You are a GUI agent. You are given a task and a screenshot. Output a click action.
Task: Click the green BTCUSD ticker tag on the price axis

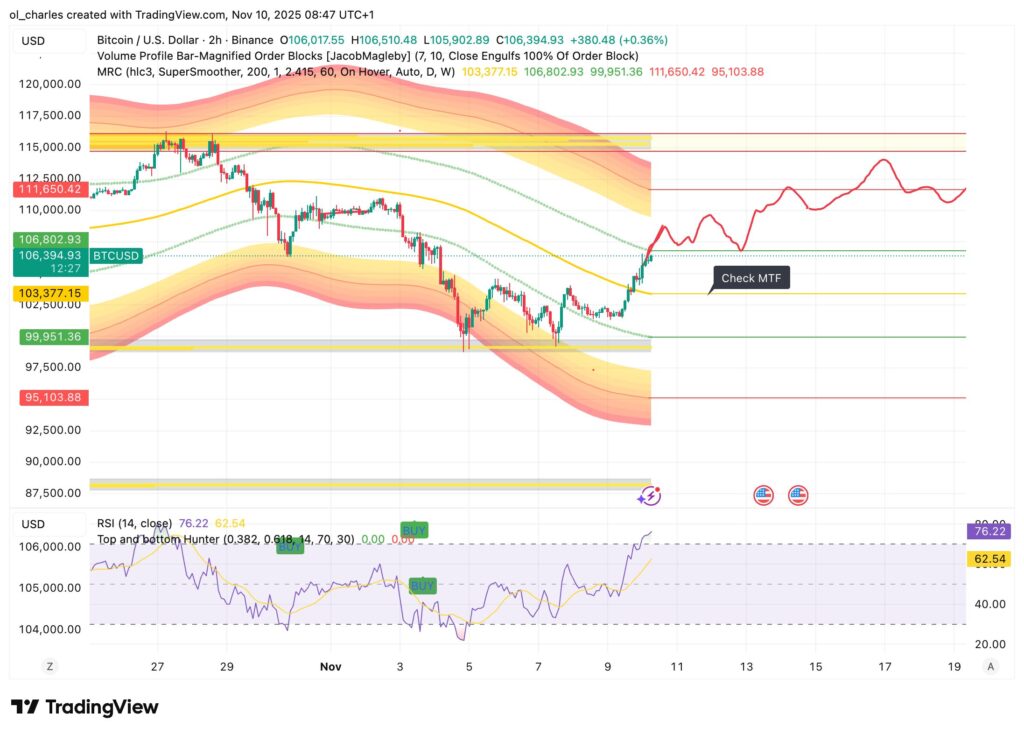115,256
